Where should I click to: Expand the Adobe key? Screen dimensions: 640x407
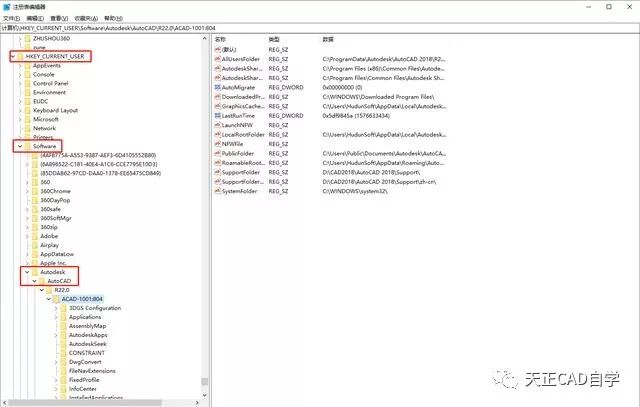coord(27,236)
